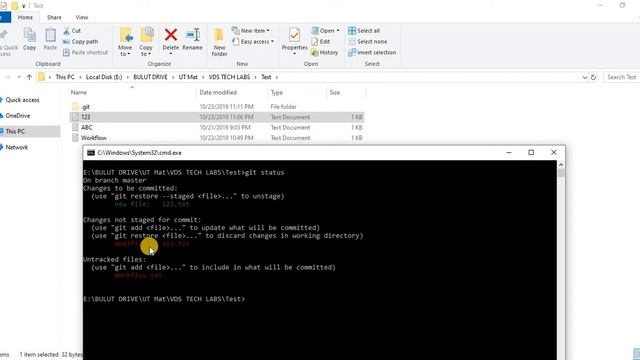This screenshot has width=640, height=360.
Task: Open the Open dropdown in the ribbon
Action: pyautogui.click(x=325, y=31)
